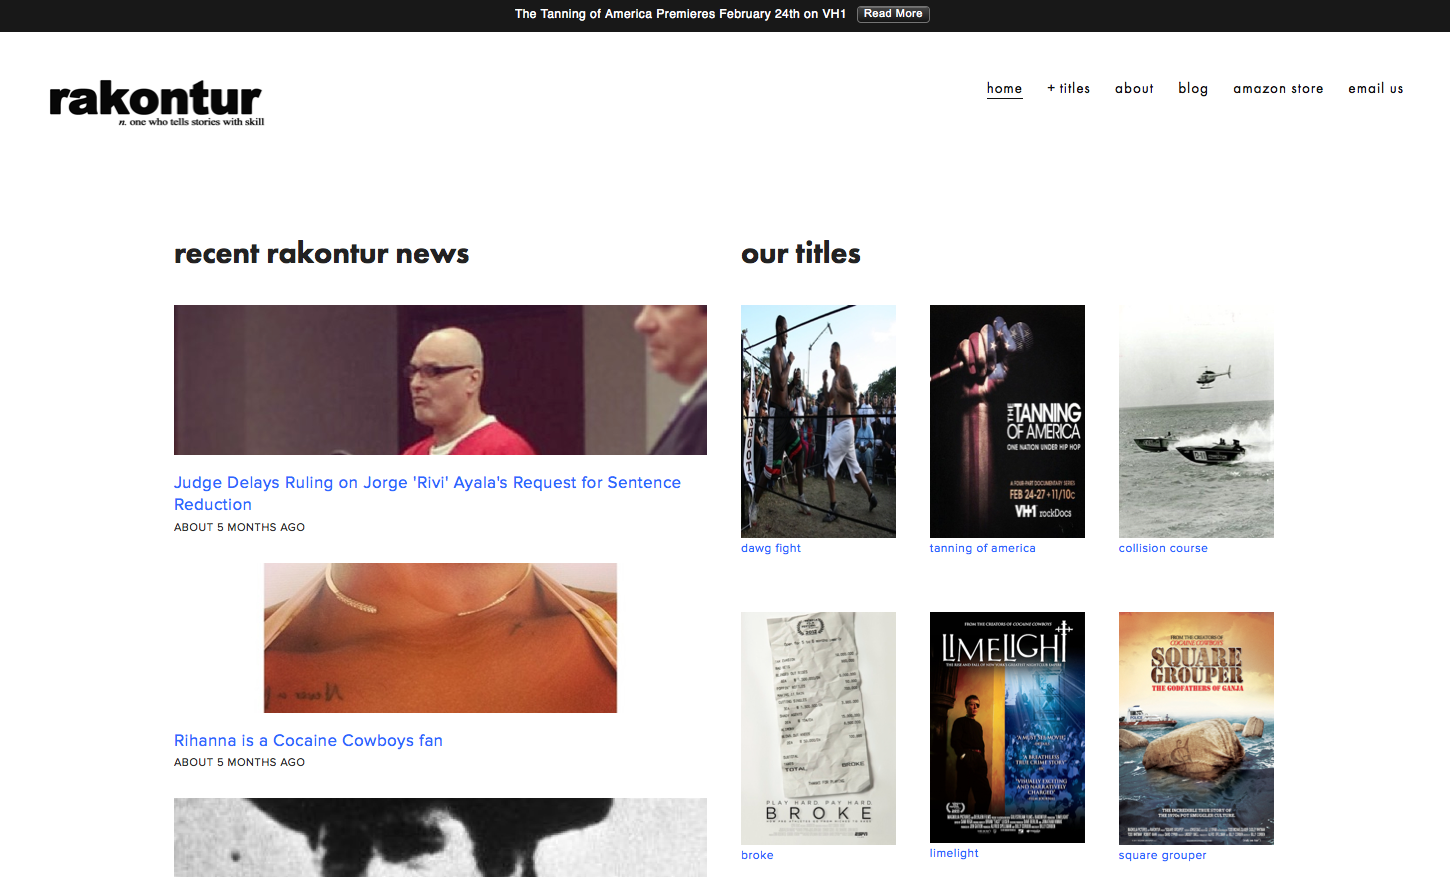
Task: Read the Jorge 'Rivi' Ayala sentencing article
Action: (x=428, y=493)
